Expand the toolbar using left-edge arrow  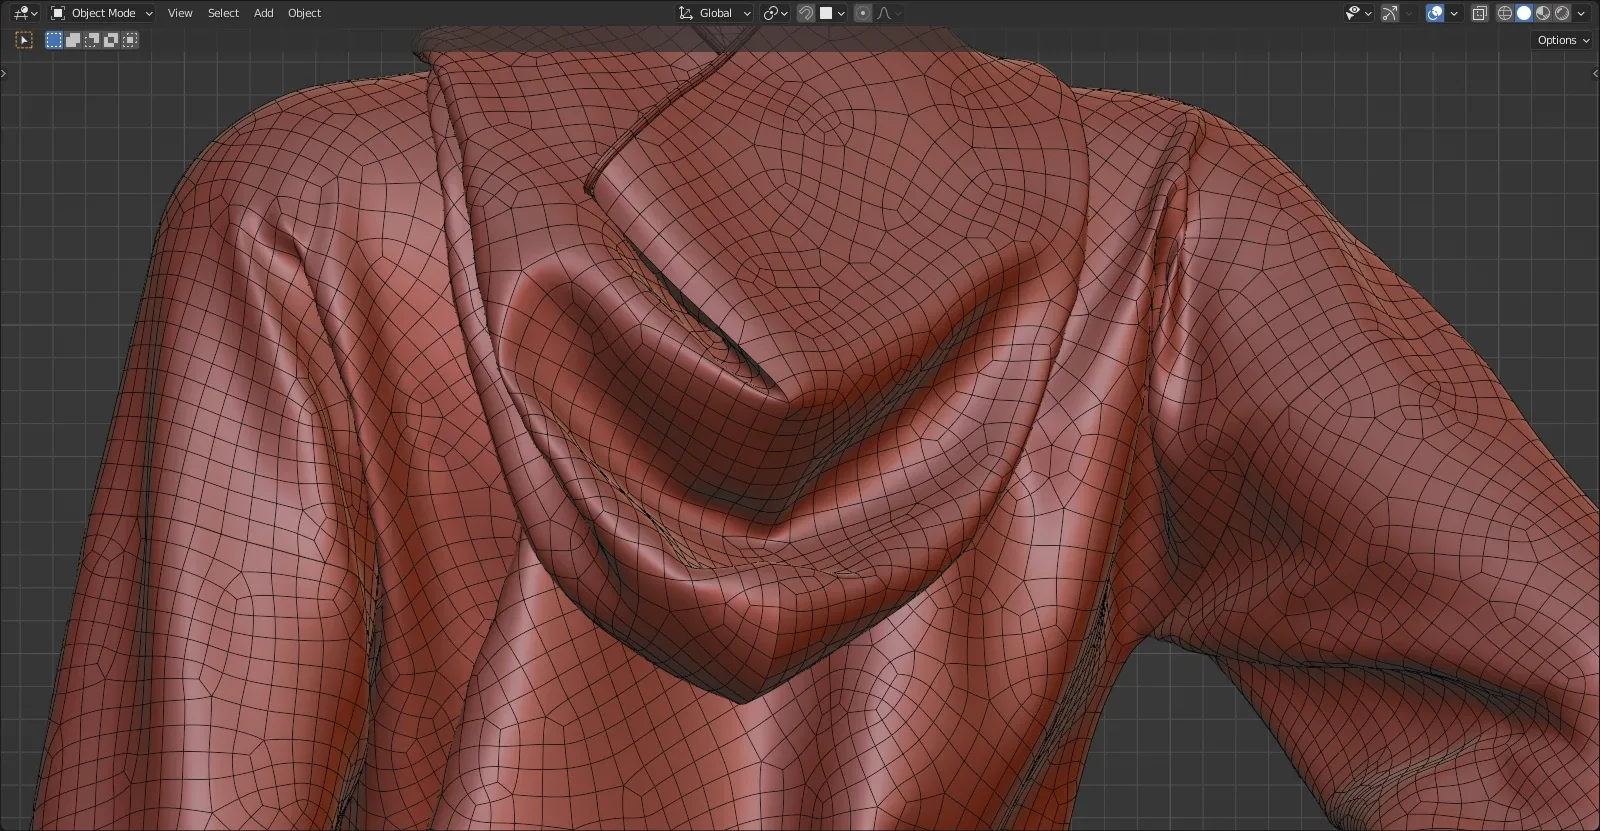[x=4, y=73]
